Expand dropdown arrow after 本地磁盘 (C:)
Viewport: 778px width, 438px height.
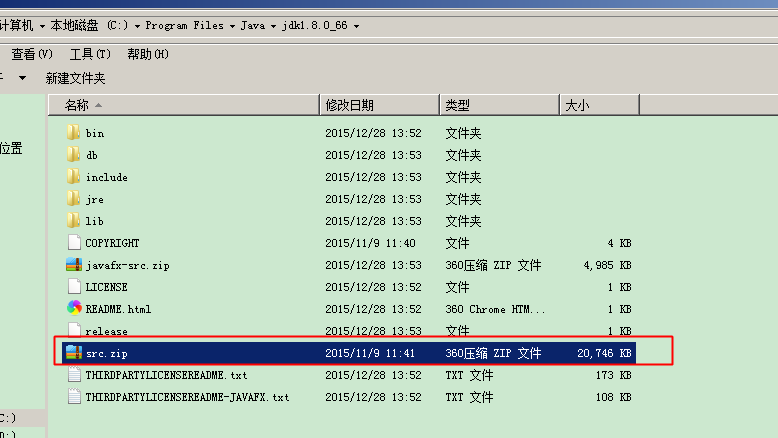pos(137,26)
